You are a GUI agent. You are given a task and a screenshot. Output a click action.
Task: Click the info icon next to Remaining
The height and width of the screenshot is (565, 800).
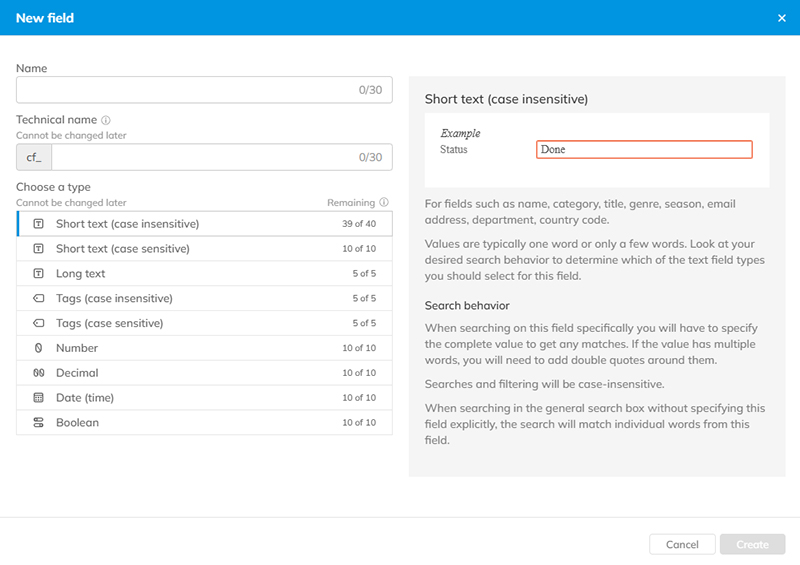tap(384, 202)
